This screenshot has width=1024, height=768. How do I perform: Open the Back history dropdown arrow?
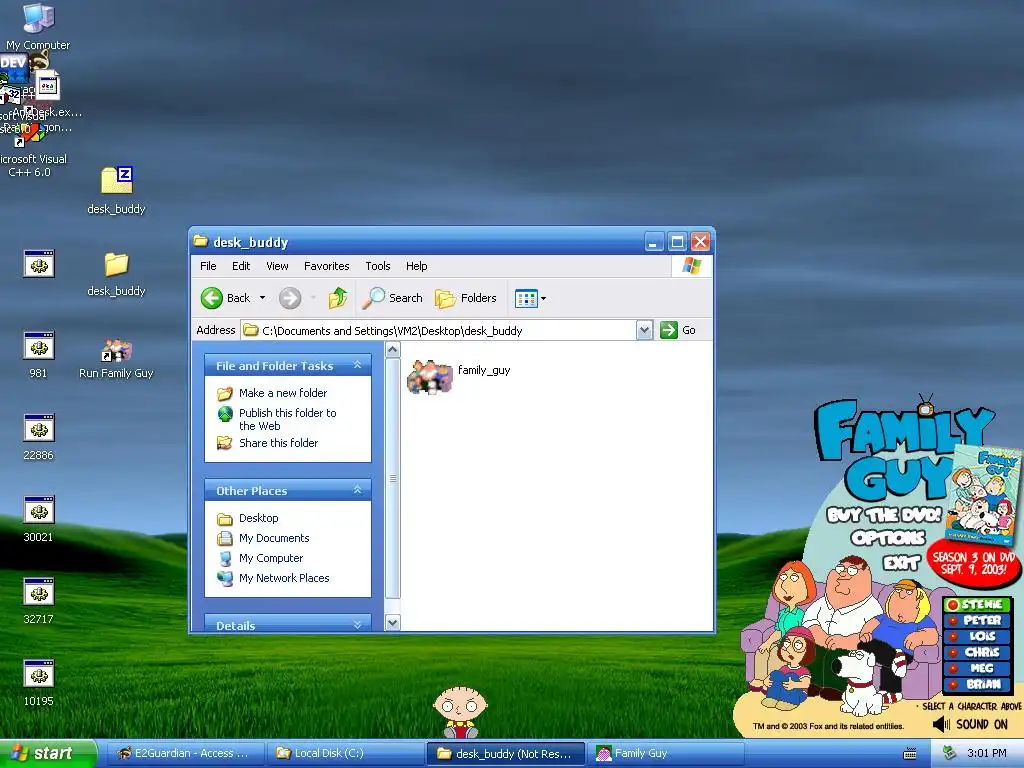(x=263, y=298)
